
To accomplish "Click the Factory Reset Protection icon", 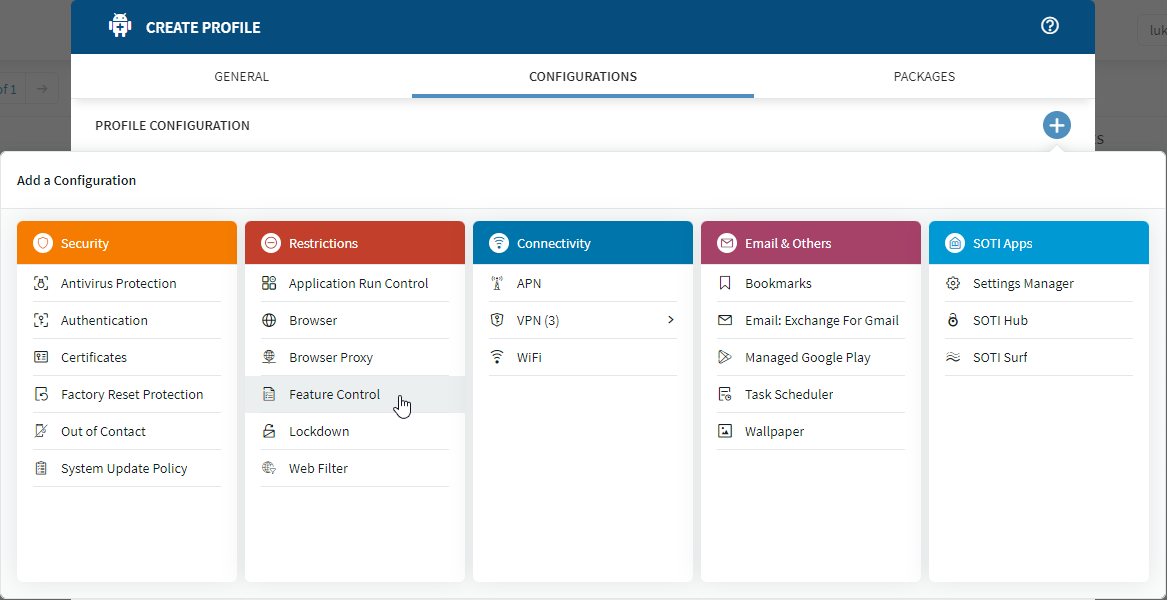I will coord(41,395).
